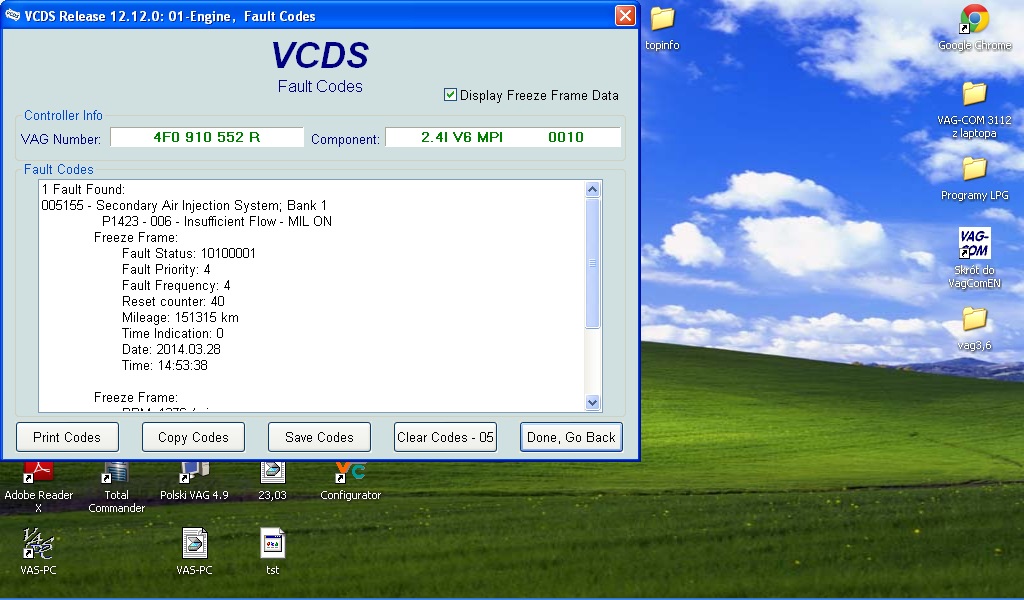Click 'Mileage: 151315 km' line

180,317
